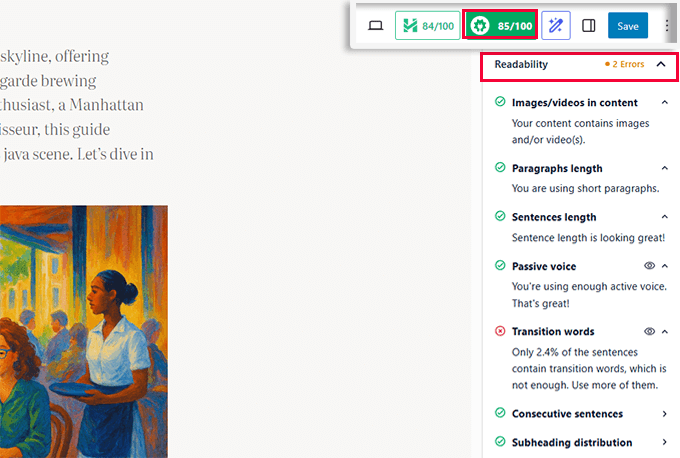
Task: Toggle eye highlight for Transition words
Action: (649, 331)
